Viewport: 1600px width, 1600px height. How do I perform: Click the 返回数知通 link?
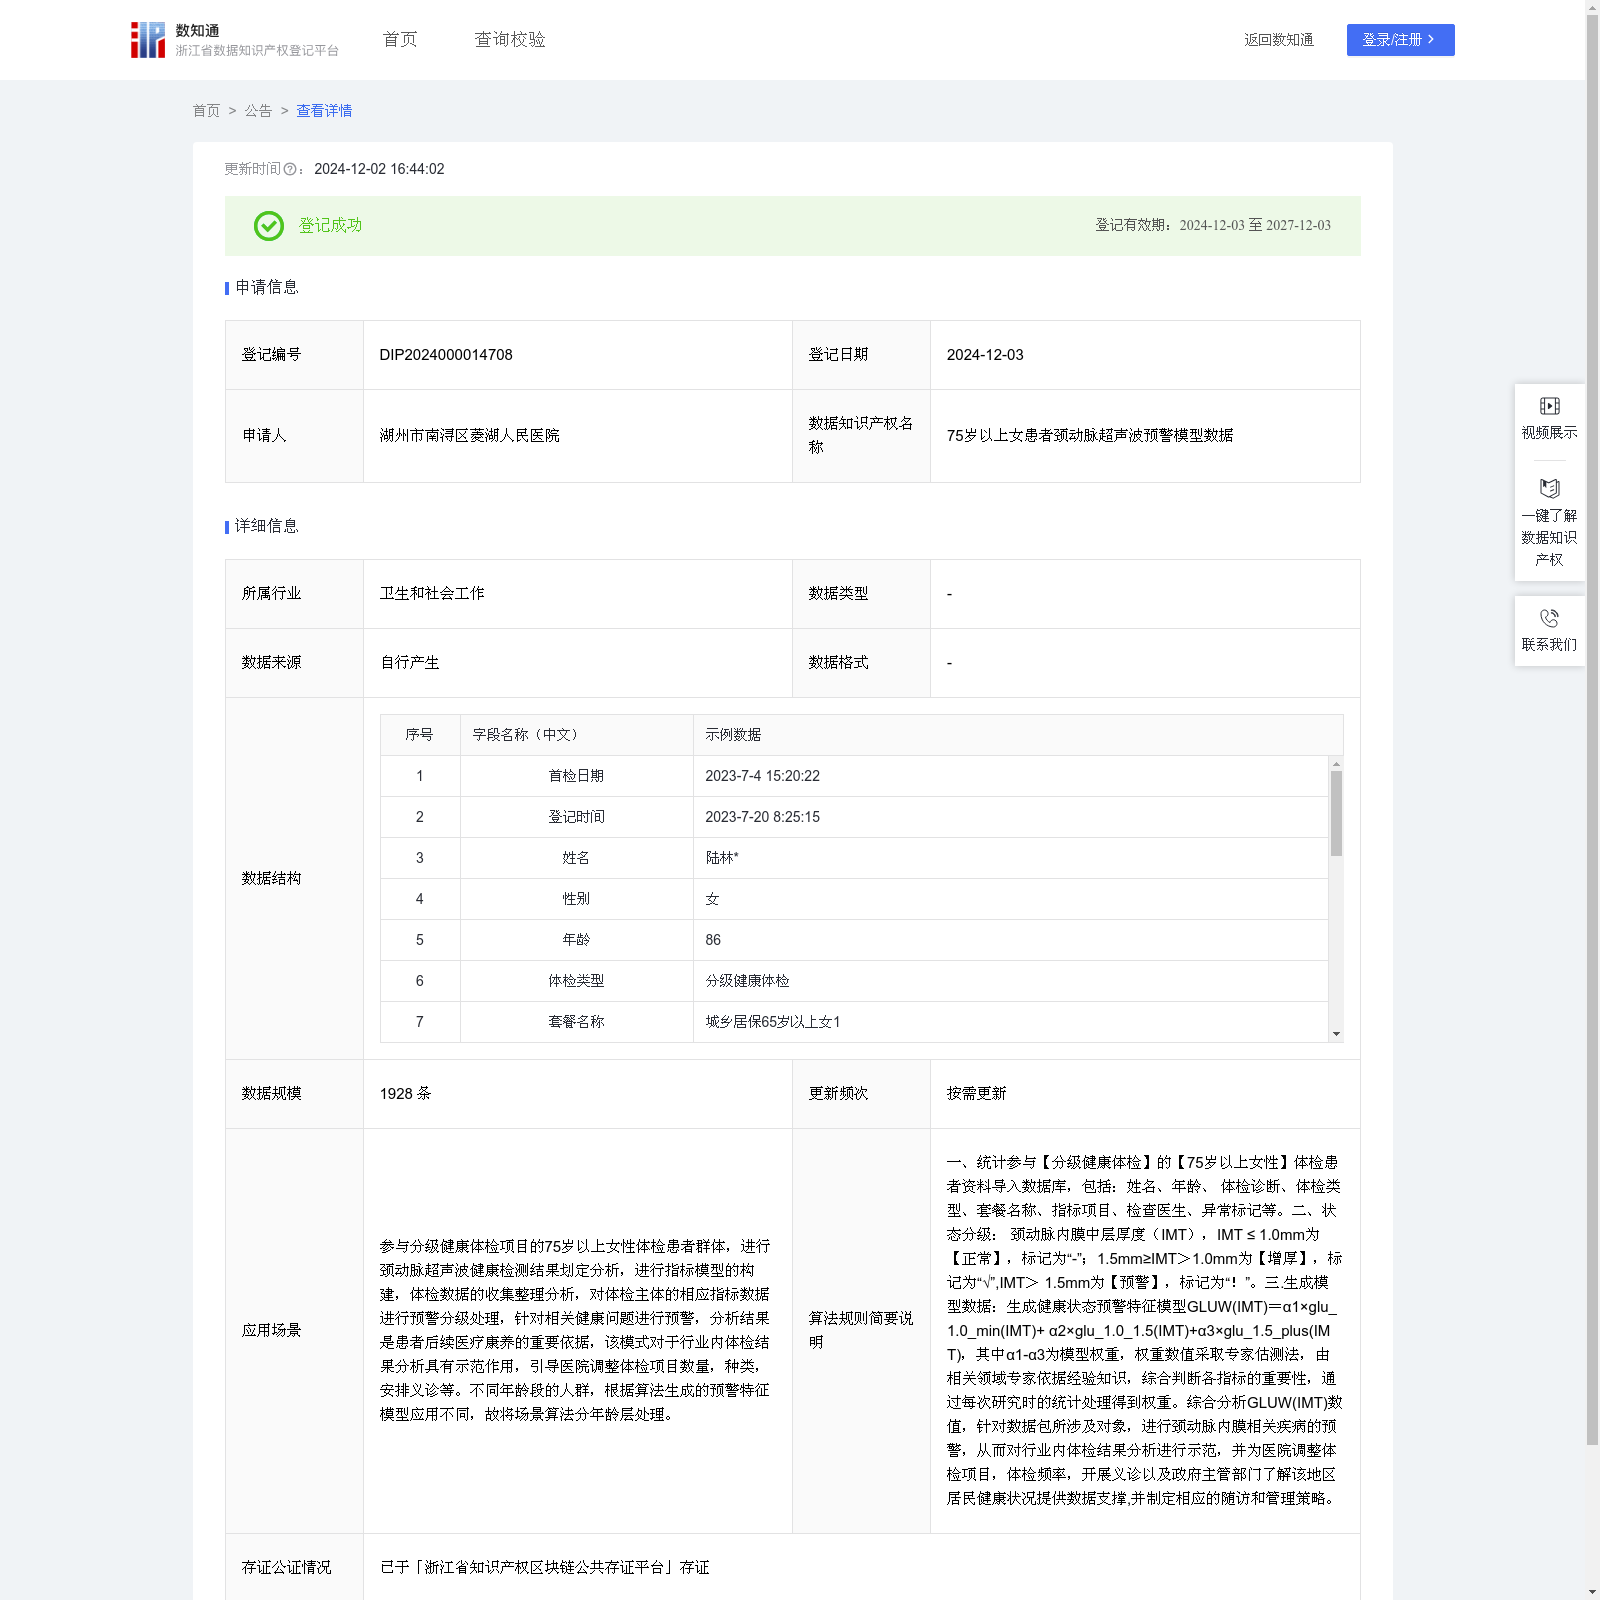(x=1278, y=40)
